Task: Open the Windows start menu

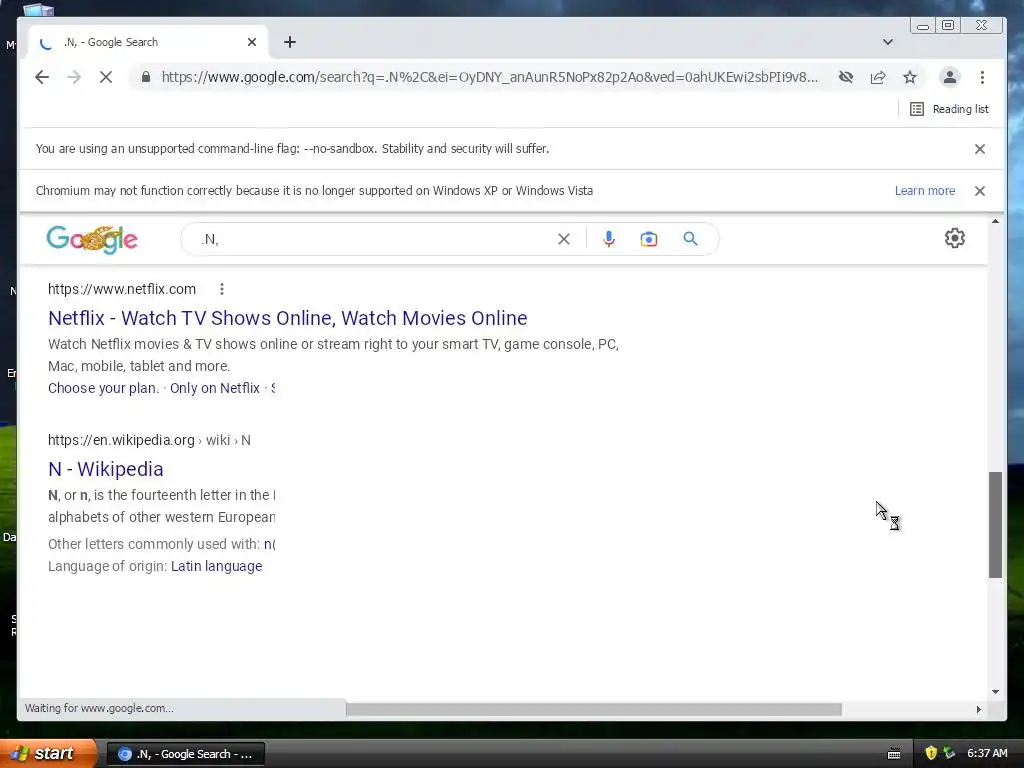Action: tap(47, 754)
